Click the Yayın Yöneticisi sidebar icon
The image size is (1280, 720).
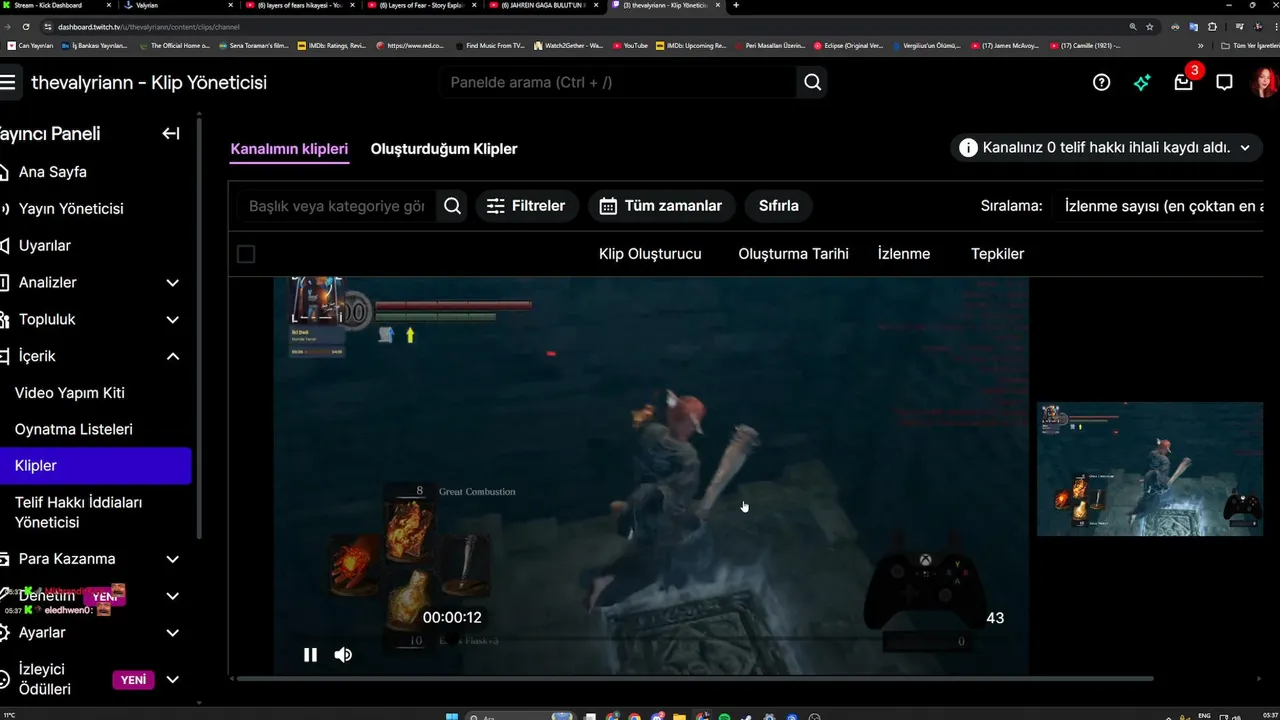4,209
